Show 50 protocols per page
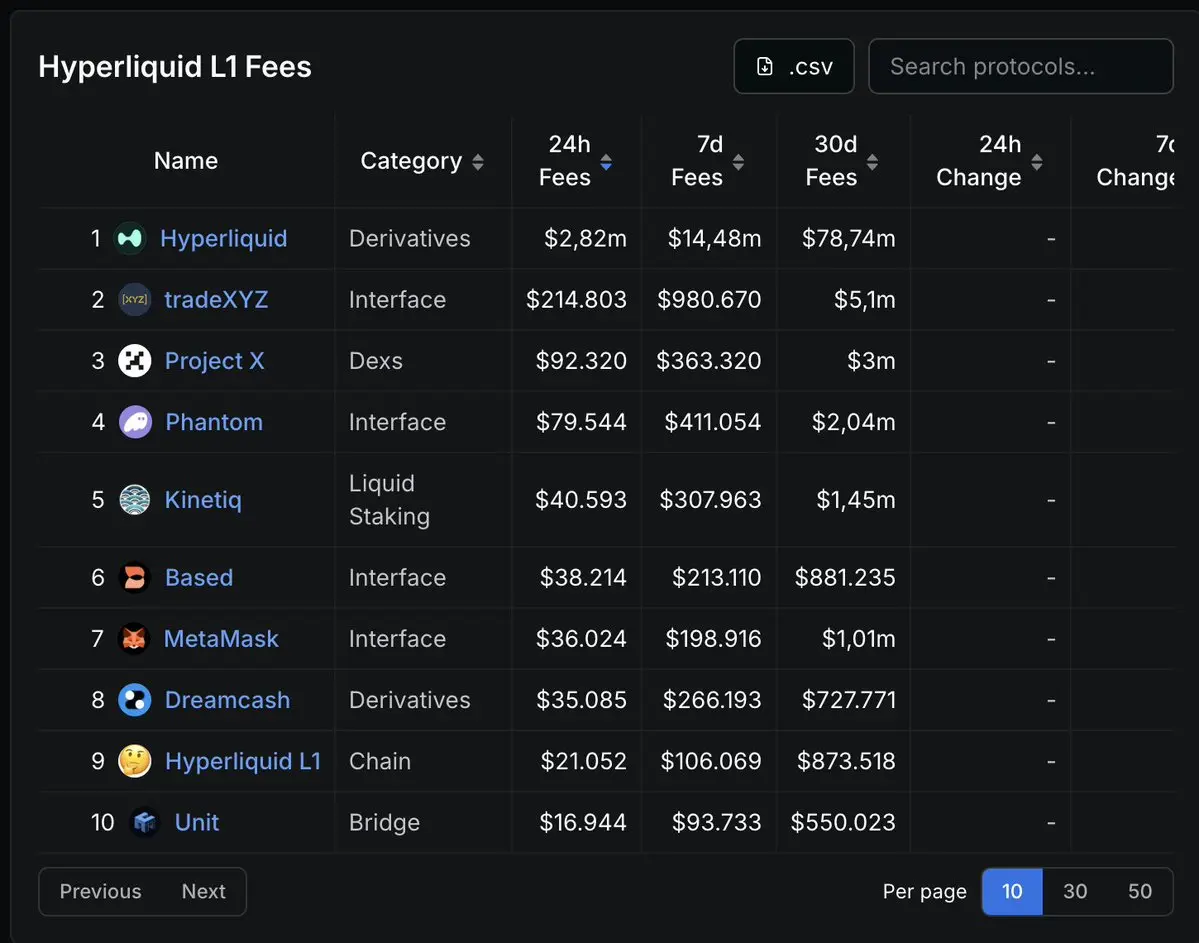 (x=1140, y=891)
